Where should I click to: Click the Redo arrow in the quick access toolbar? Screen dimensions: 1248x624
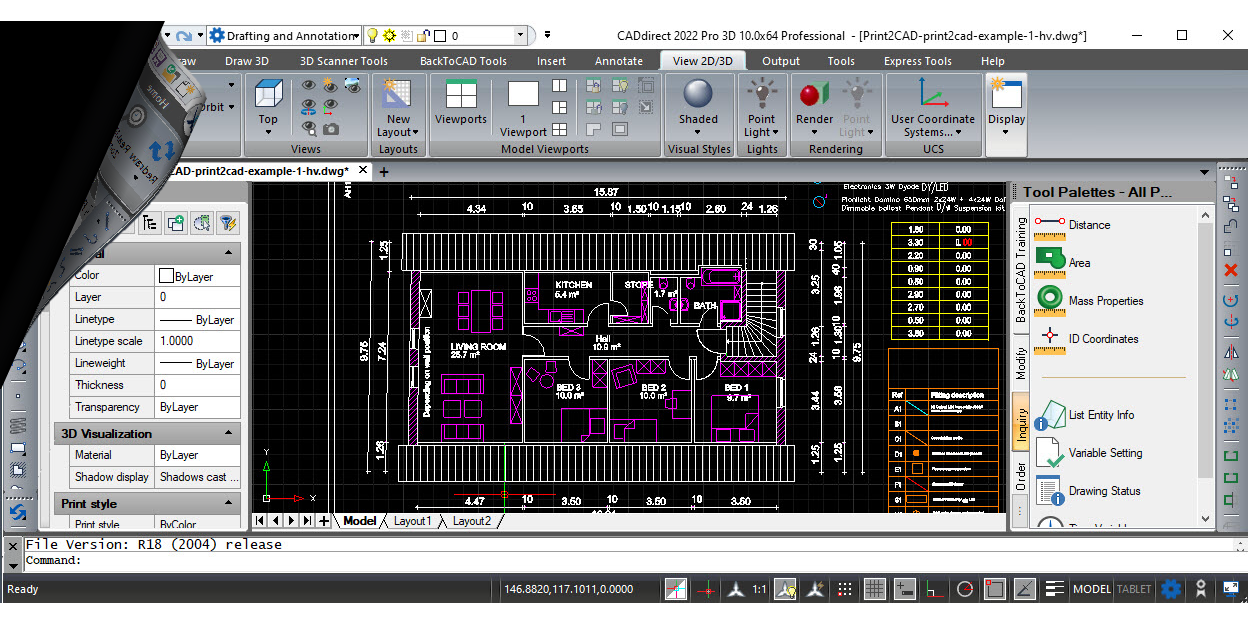click(x=182, y=35)
